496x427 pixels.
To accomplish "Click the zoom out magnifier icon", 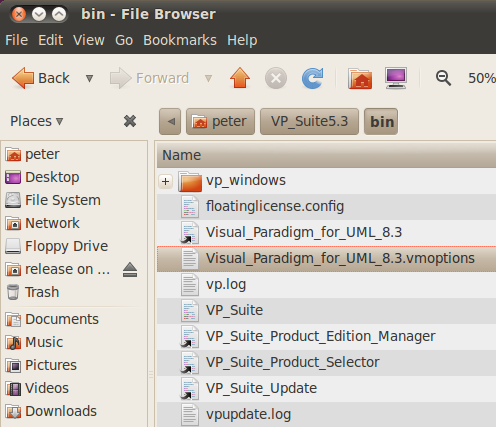I will point(443,78).
